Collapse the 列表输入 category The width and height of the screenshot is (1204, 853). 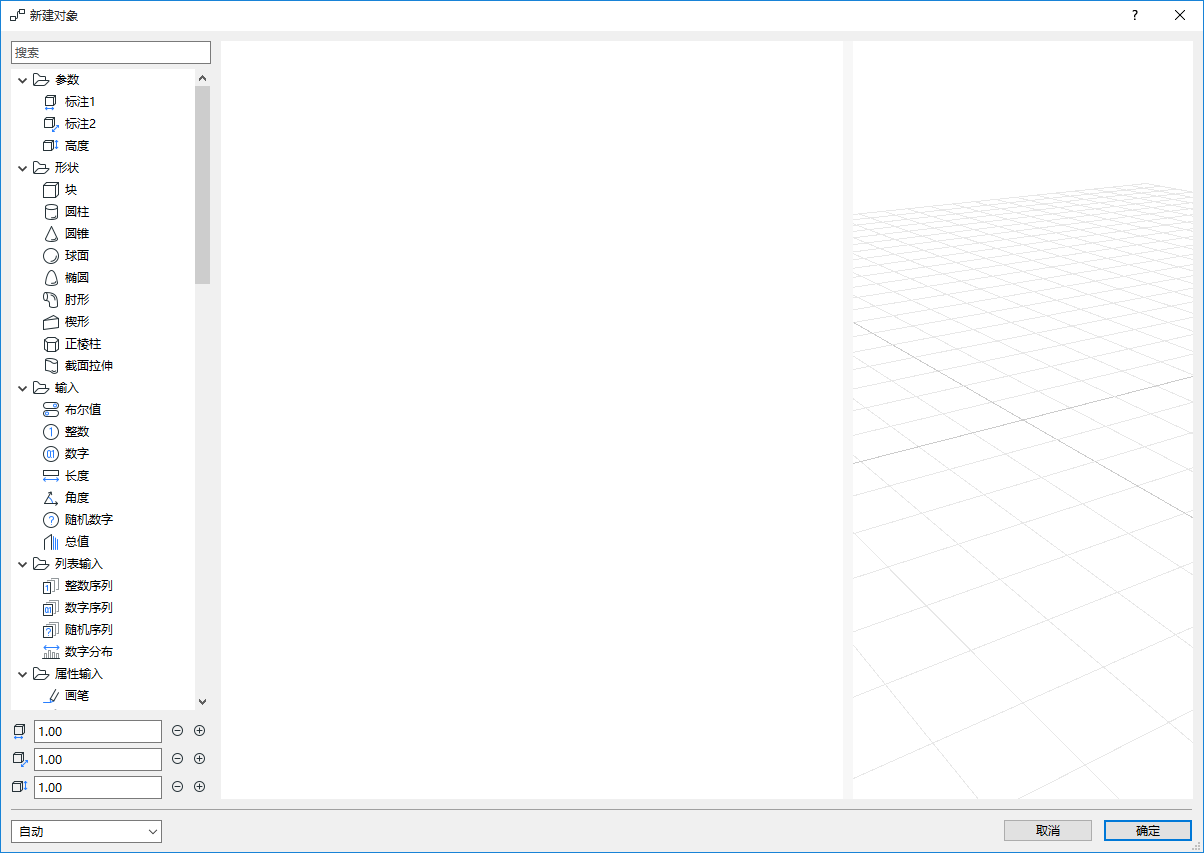[x=22, y=563]
